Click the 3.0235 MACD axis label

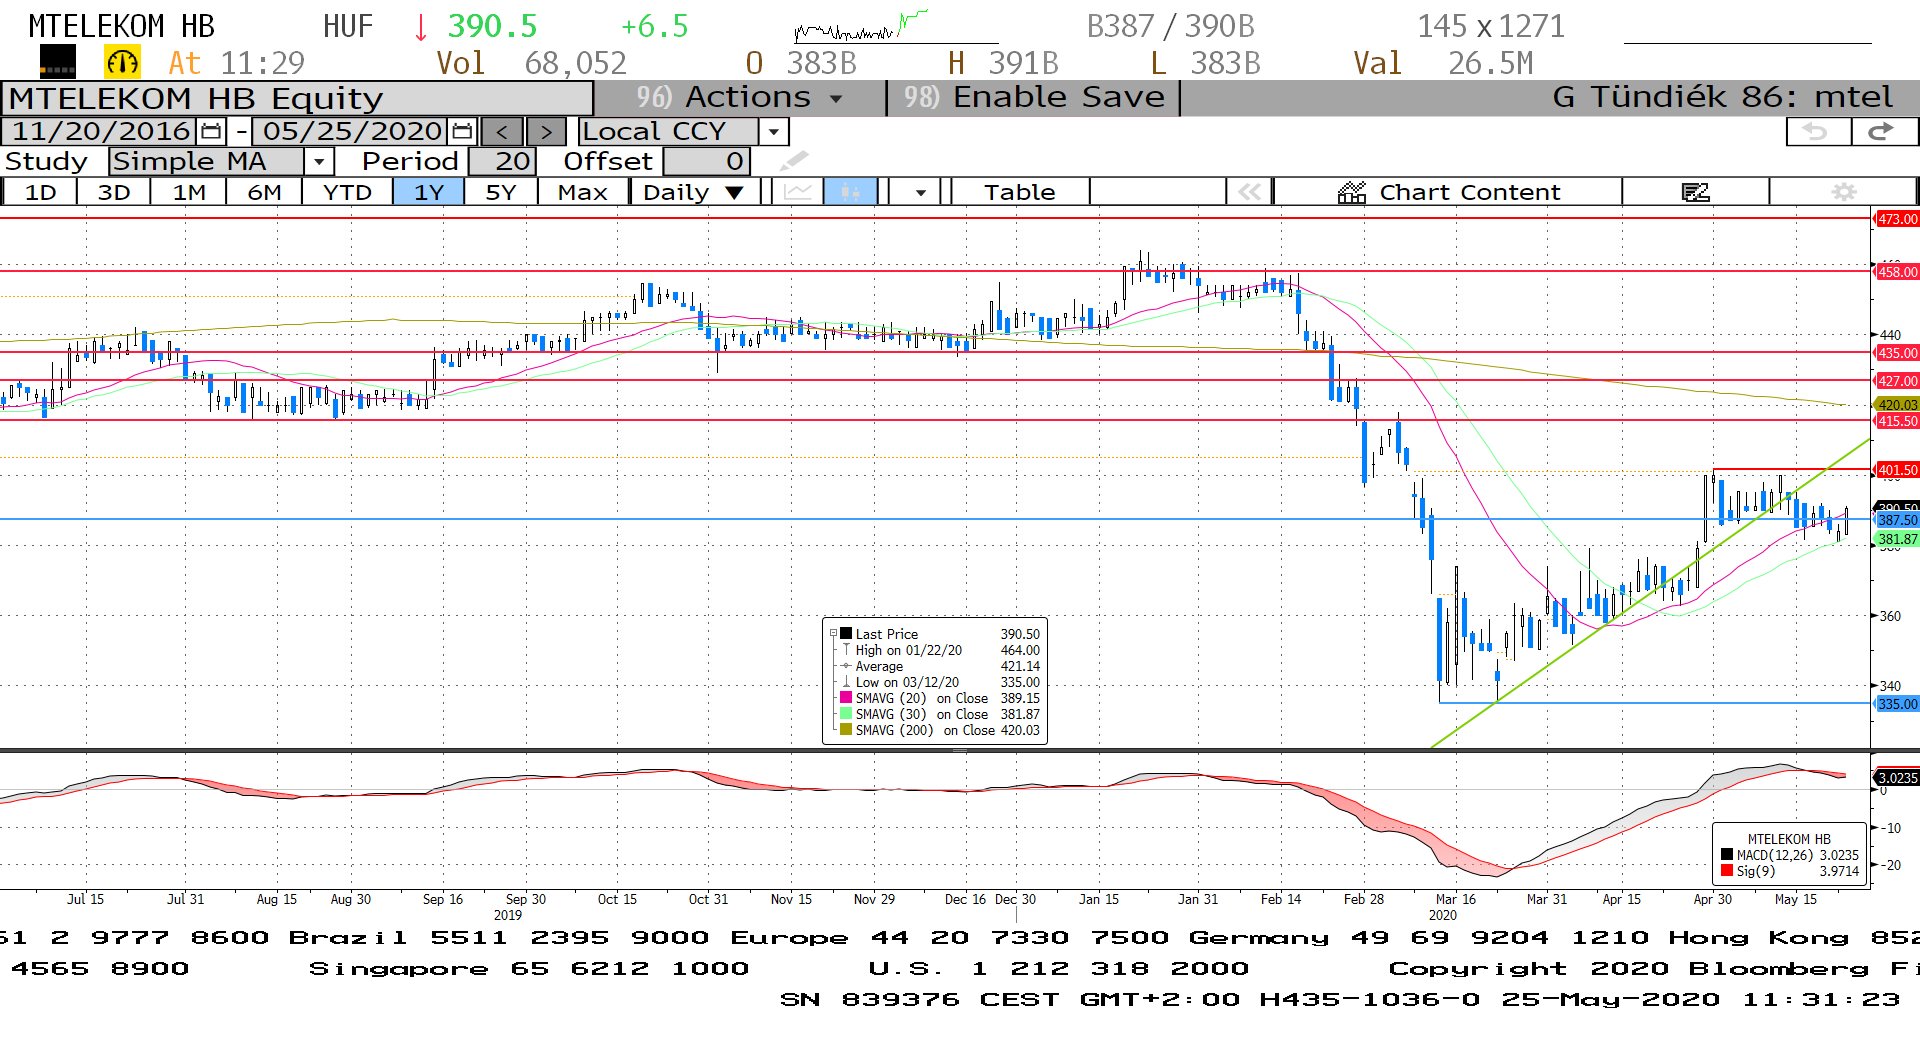tap(1896, 778)
